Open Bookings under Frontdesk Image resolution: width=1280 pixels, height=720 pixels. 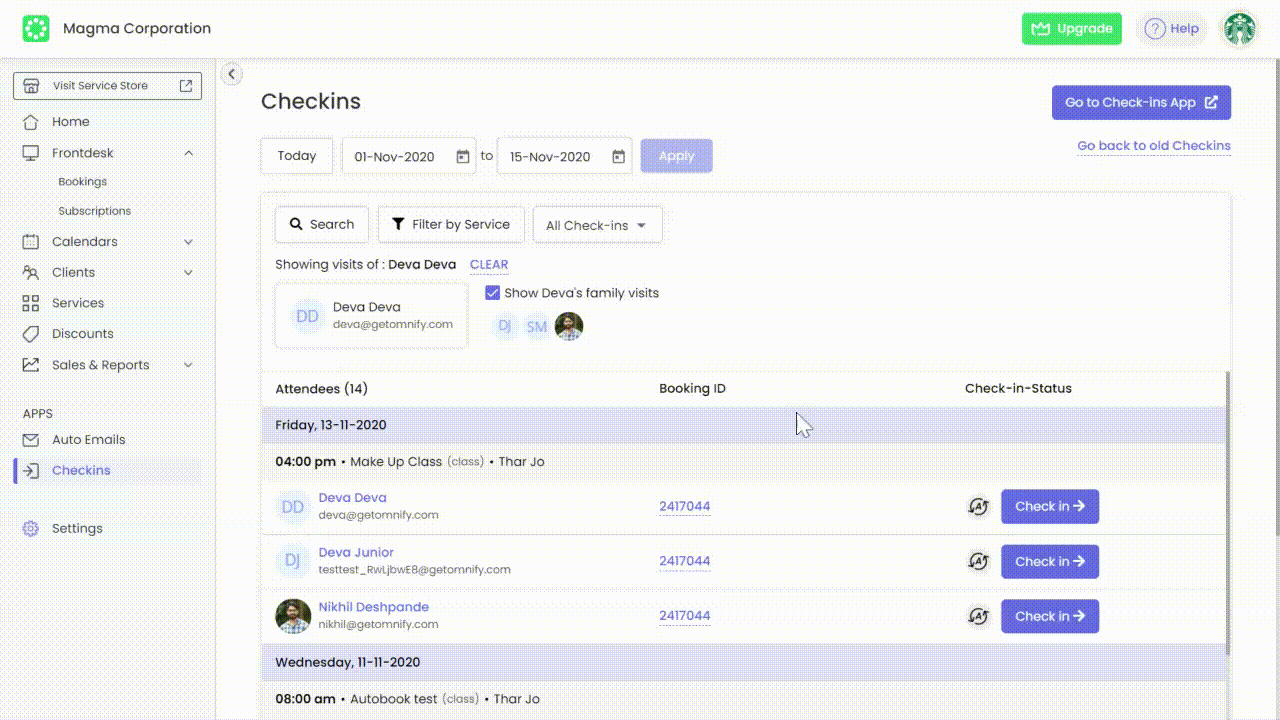[82, 182]
